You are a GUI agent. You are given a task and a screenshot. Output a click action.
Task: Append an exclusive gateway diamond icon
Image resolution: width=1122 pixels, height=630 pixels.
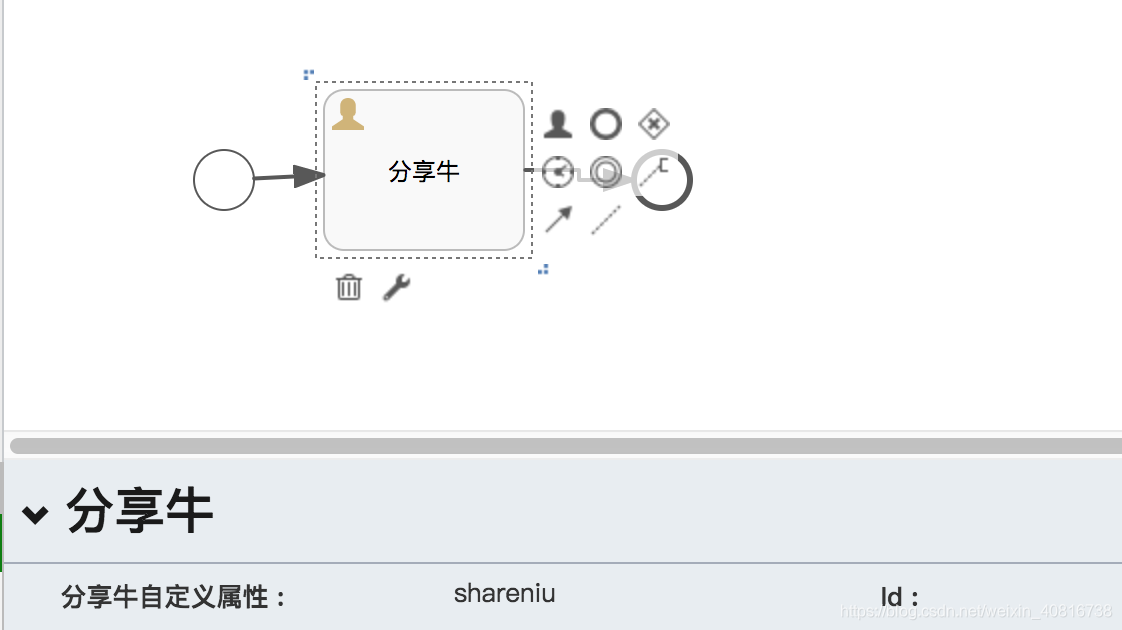653,123
